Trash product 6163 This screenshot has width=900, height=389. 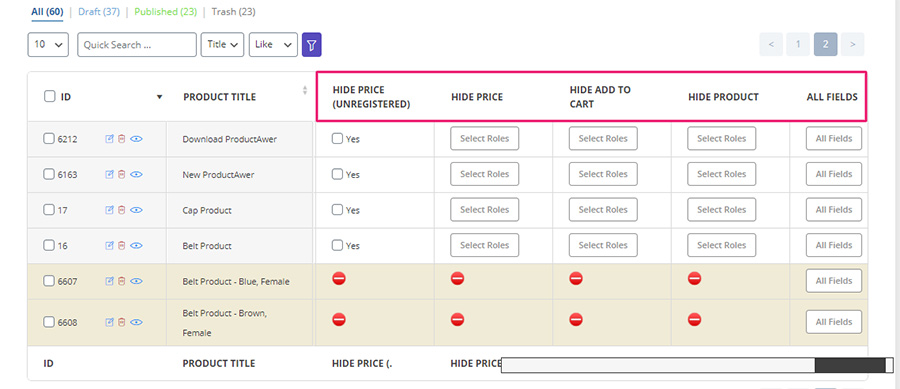(121, 174)
